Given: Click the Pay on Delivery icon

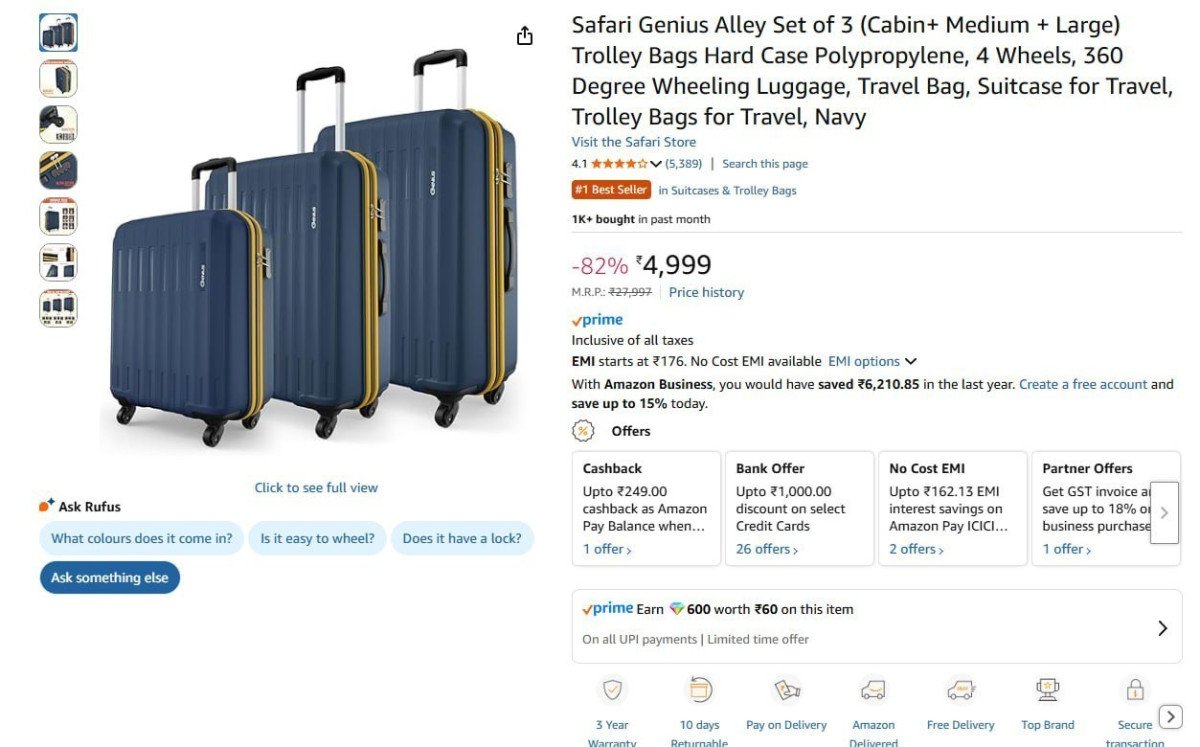Looking at the screenshot, I should point(786,689).
